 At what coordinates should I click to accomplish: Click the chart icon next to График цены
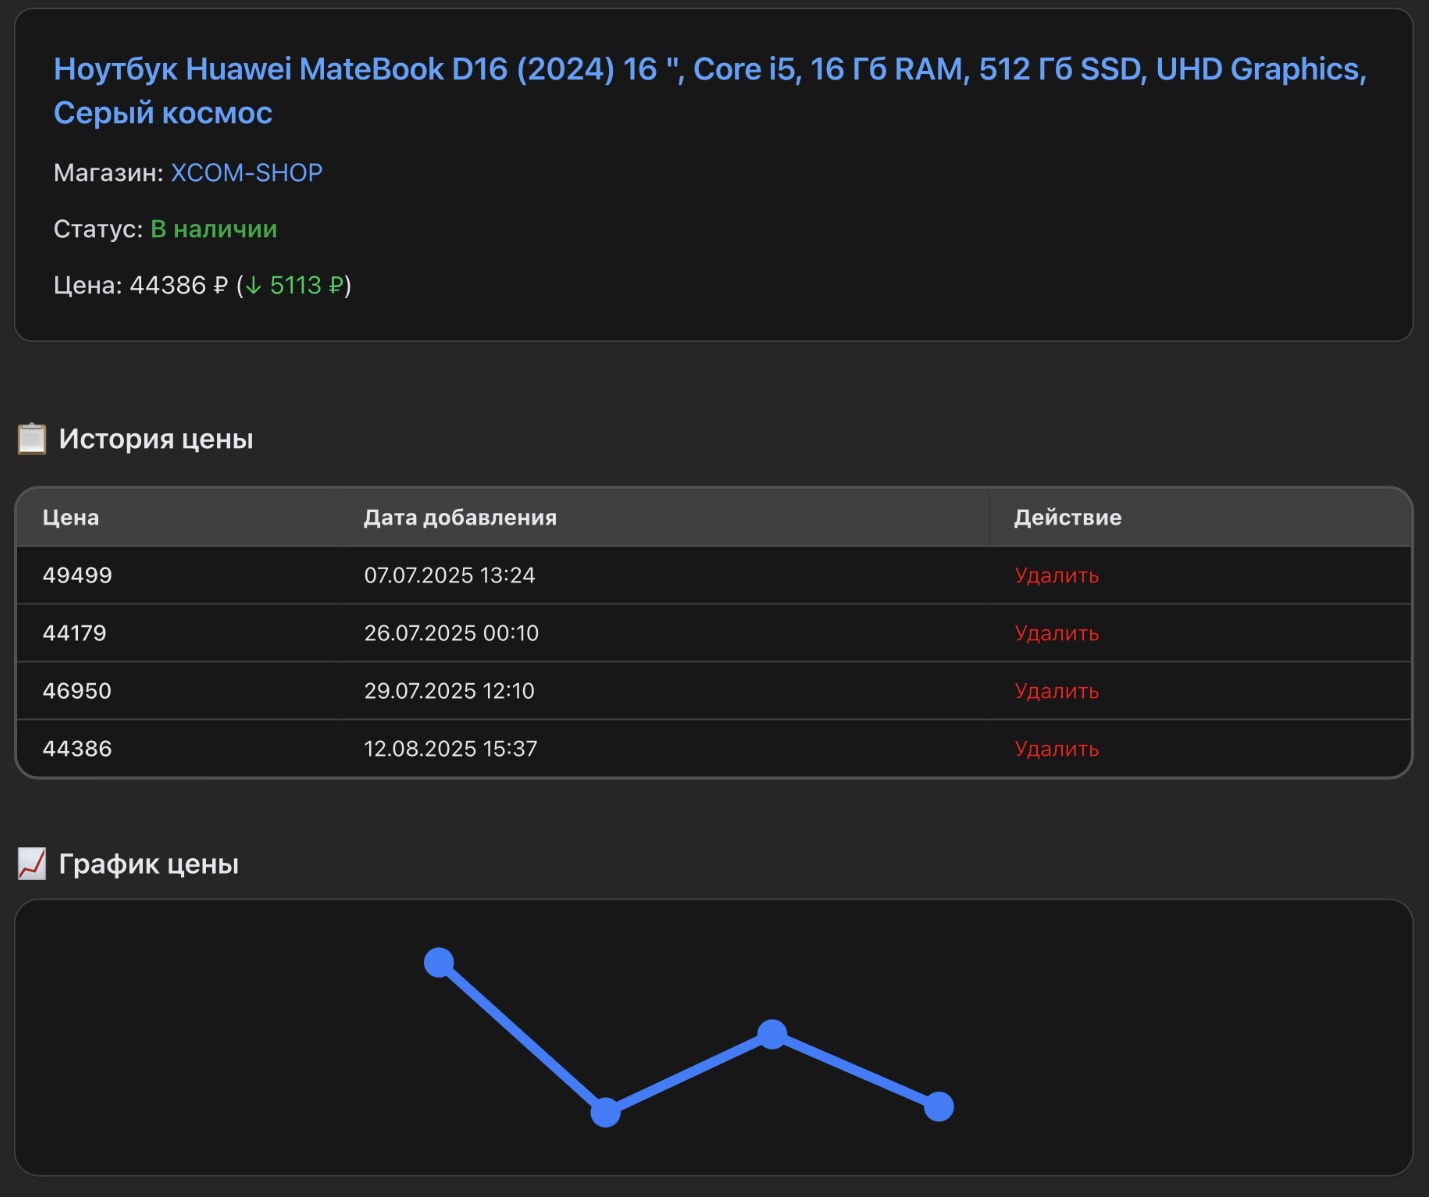point(31,863)
